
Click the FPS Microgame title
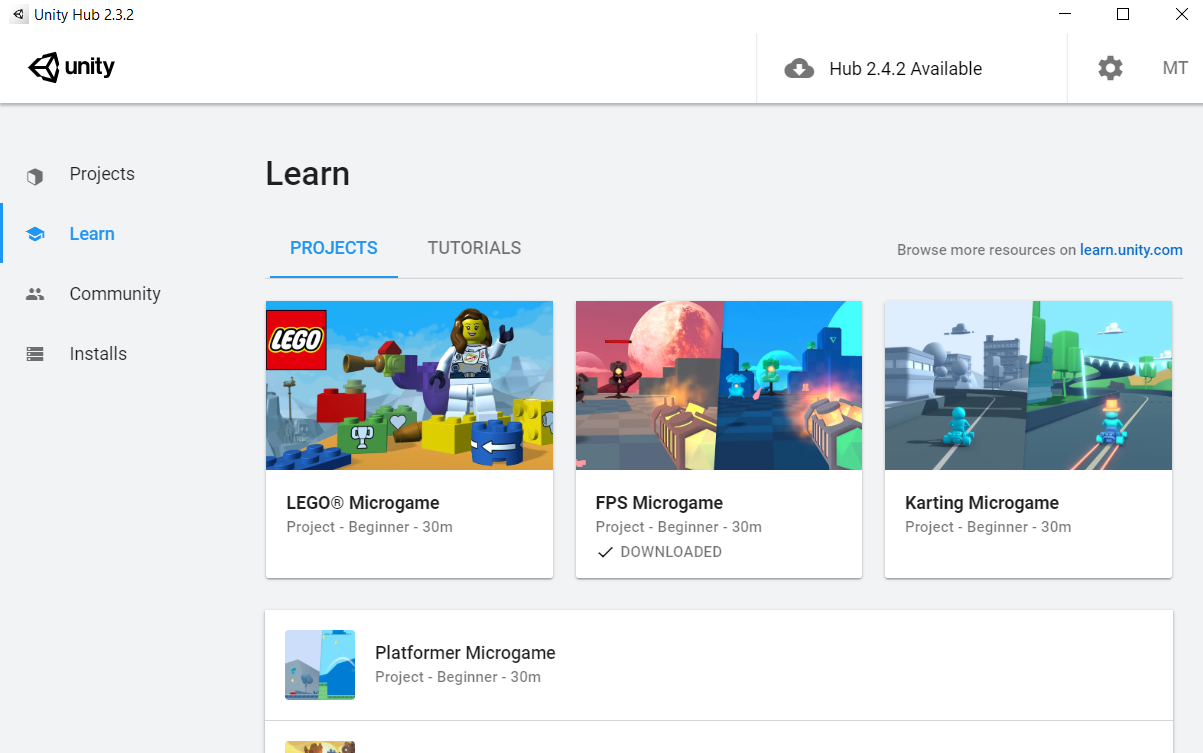coord(659,503)
